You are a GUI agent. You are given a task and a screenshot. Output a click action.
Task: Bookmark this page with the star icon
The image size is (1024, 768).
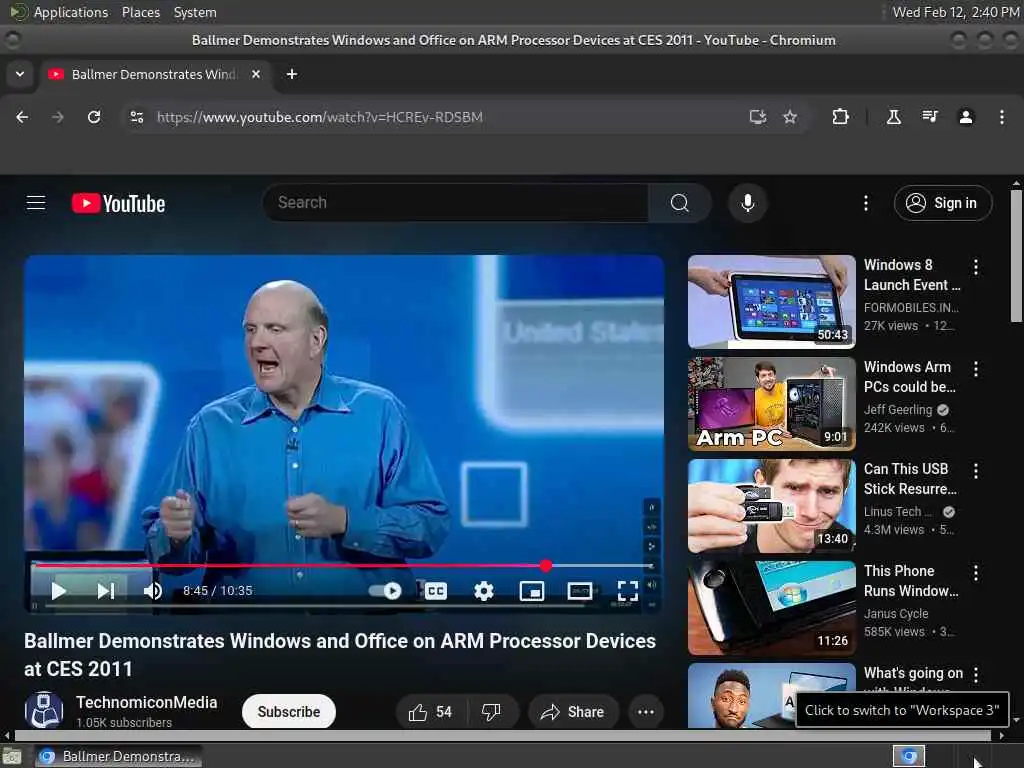(x=790, y=117)
